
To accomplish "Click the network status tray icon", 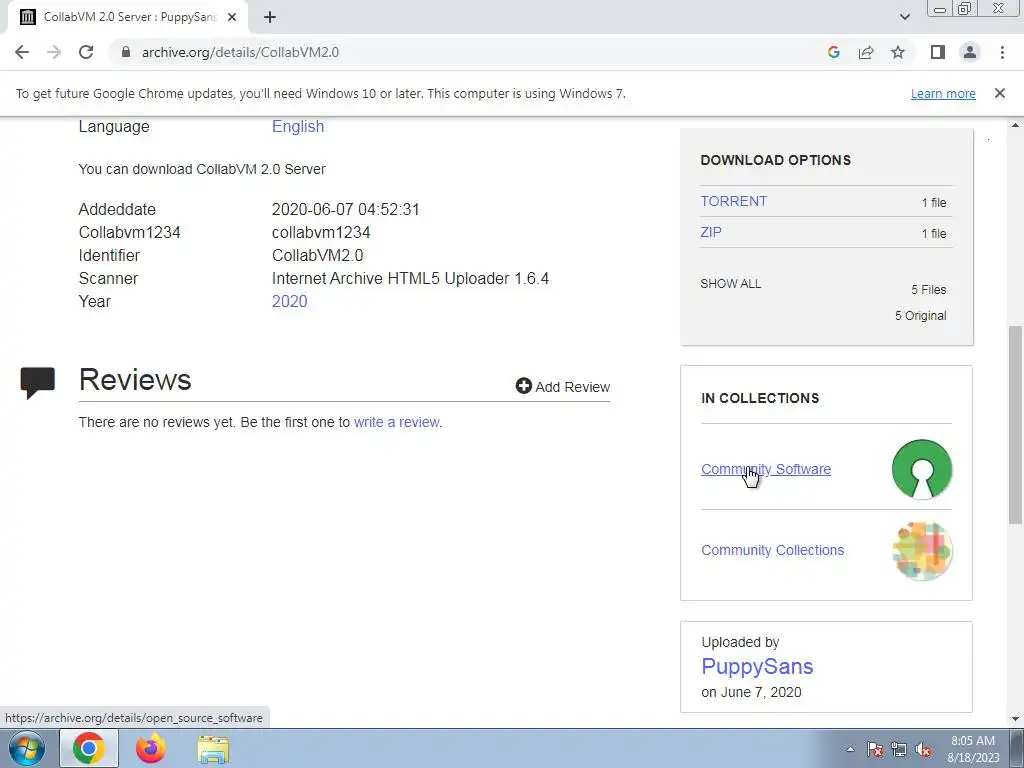I will pyautogui.click(x=899, y=749).
